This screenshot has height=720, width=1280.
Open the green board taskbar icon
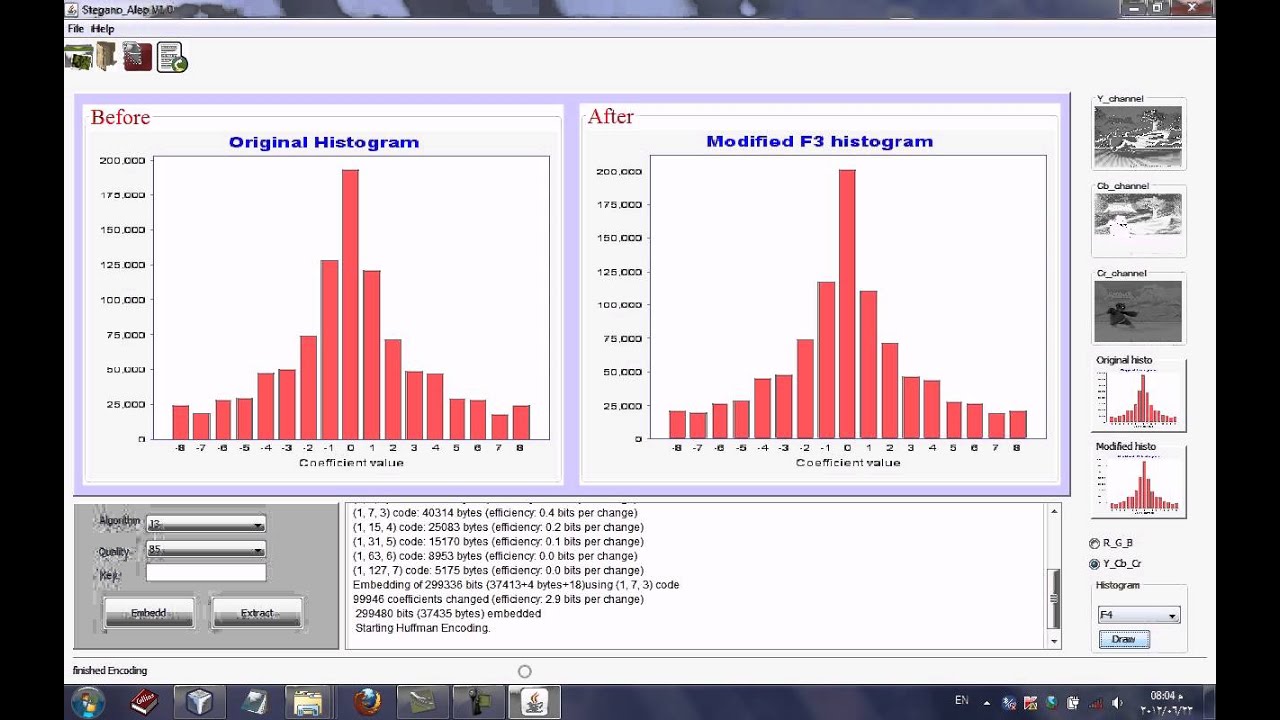422,702
